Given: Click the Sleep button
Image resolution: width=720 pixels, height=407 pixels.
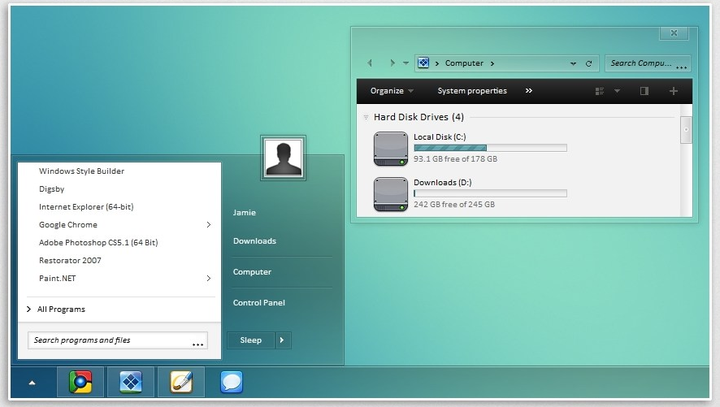Looking at the screenshot, I should 251,340.
